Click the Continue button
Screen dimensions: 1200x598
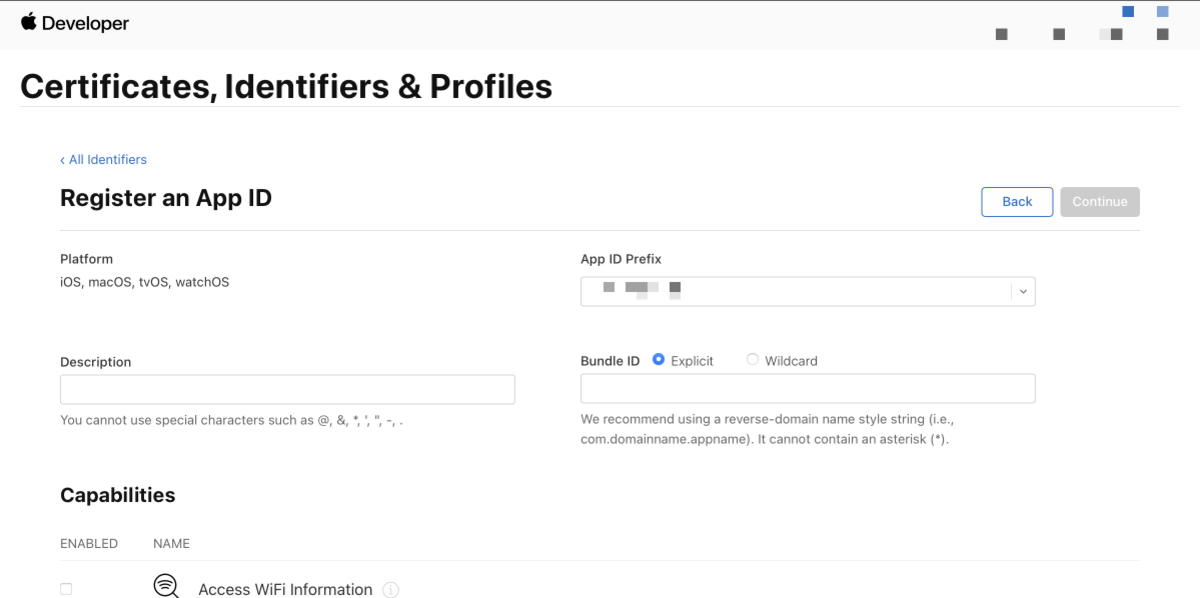tap(1100, 202)
